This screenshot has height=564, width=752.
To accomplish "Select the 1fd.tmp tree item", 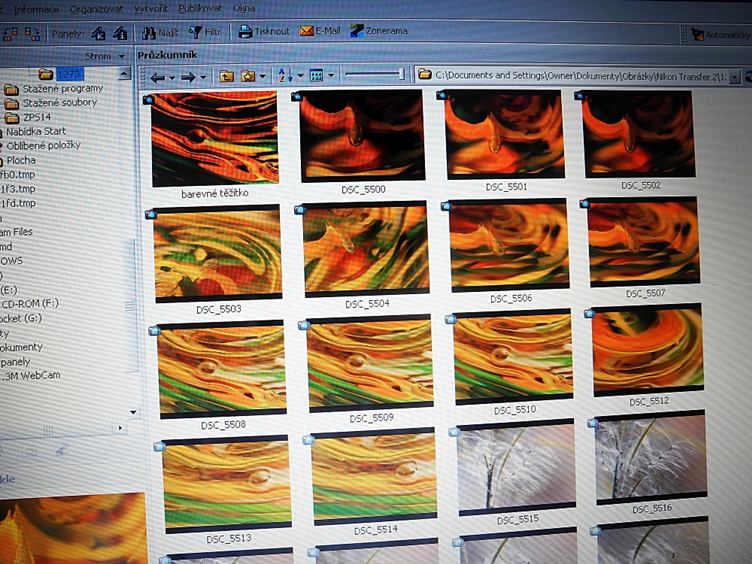I will coord(18,203).
